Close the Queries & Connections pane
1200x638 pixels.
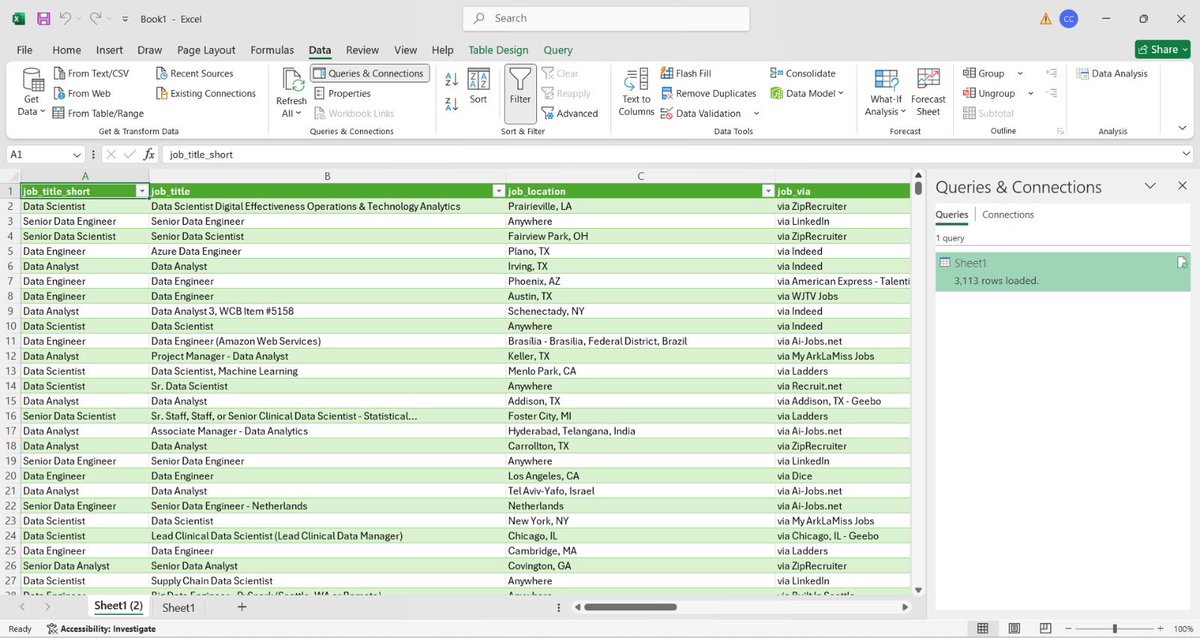[1182, 186]
